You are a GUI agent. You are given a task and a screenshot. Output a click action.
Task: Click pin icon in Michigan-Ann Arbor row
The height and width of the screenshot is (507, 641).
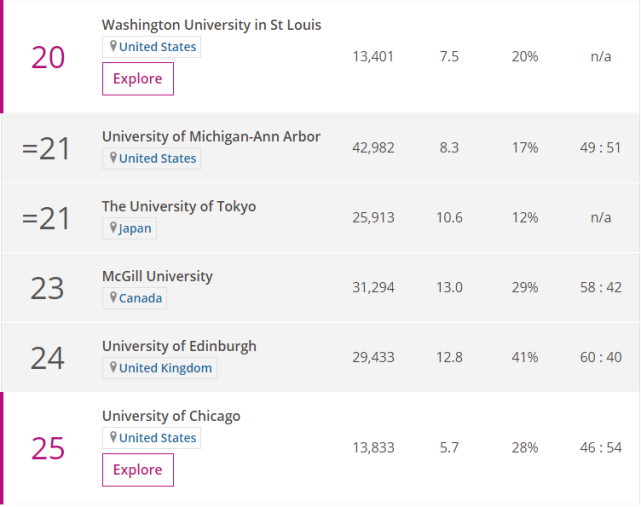point(113,158)
